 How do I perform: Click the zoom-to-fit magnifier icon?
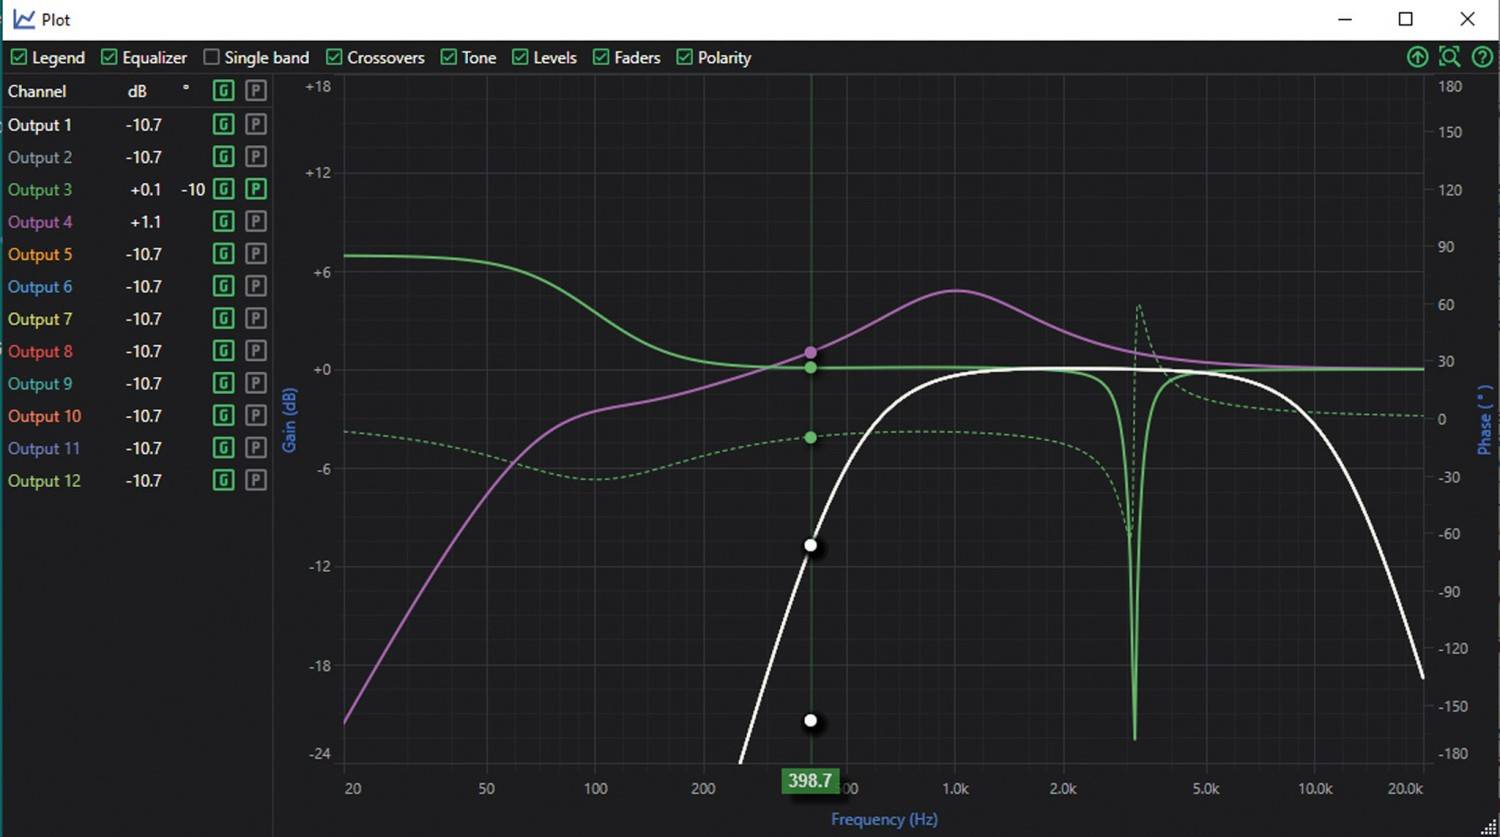click(1449, 57)
